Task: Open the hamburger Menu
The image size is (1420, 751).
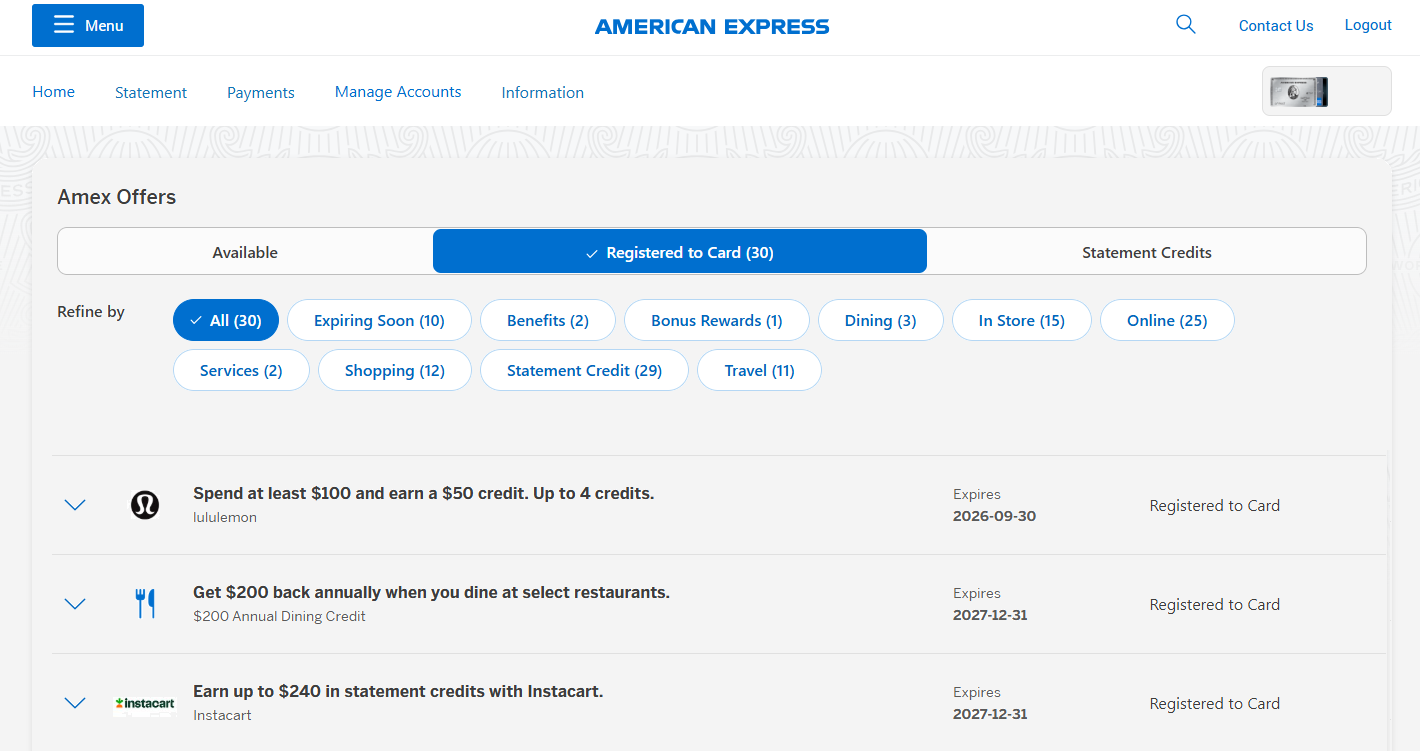Action: click(x=87, y=25)
